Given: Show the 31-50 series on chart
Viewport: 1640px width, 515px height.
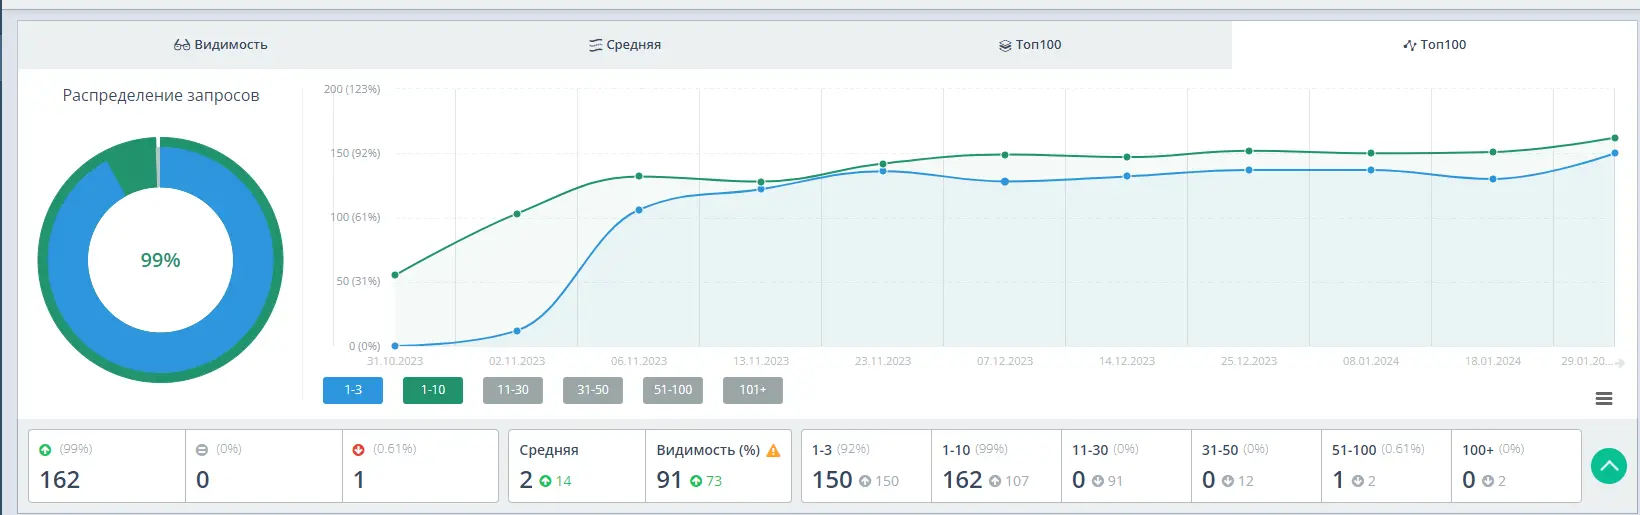Looking at the screenshot, I should [x=593, y=390].
